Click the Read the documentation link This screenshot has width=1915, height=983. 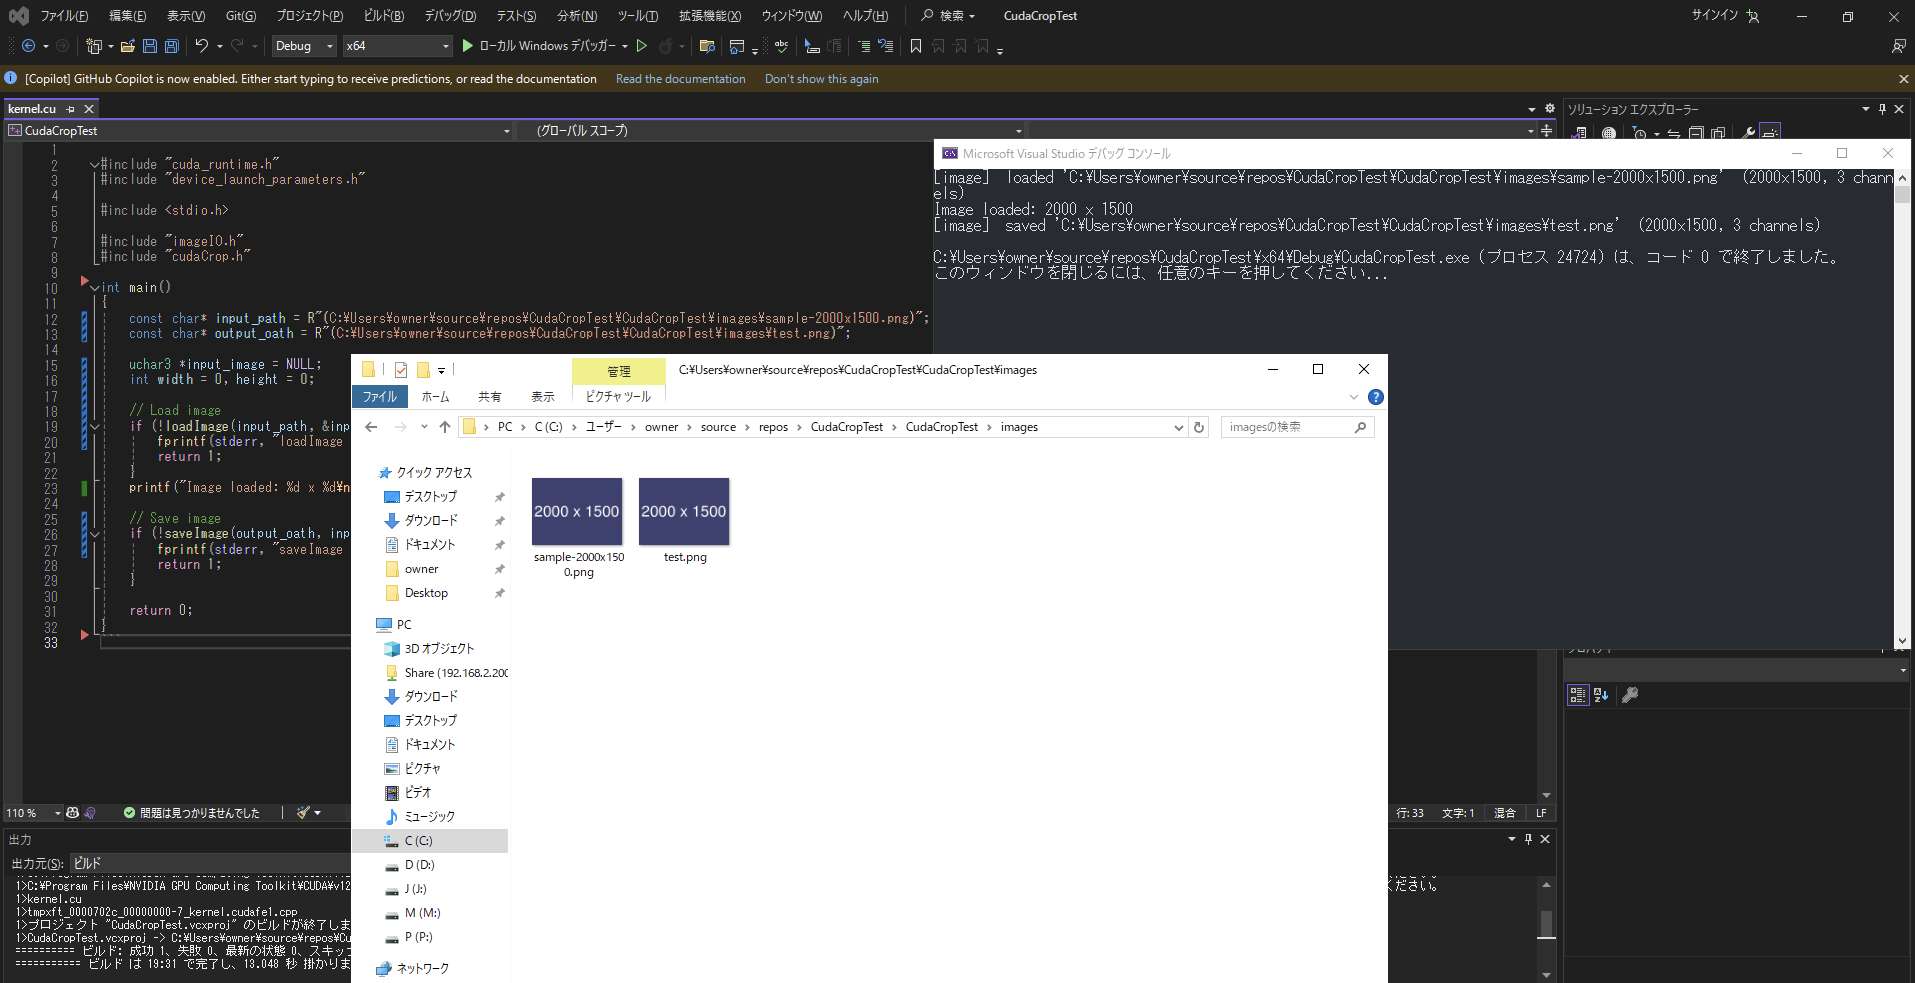681,79
